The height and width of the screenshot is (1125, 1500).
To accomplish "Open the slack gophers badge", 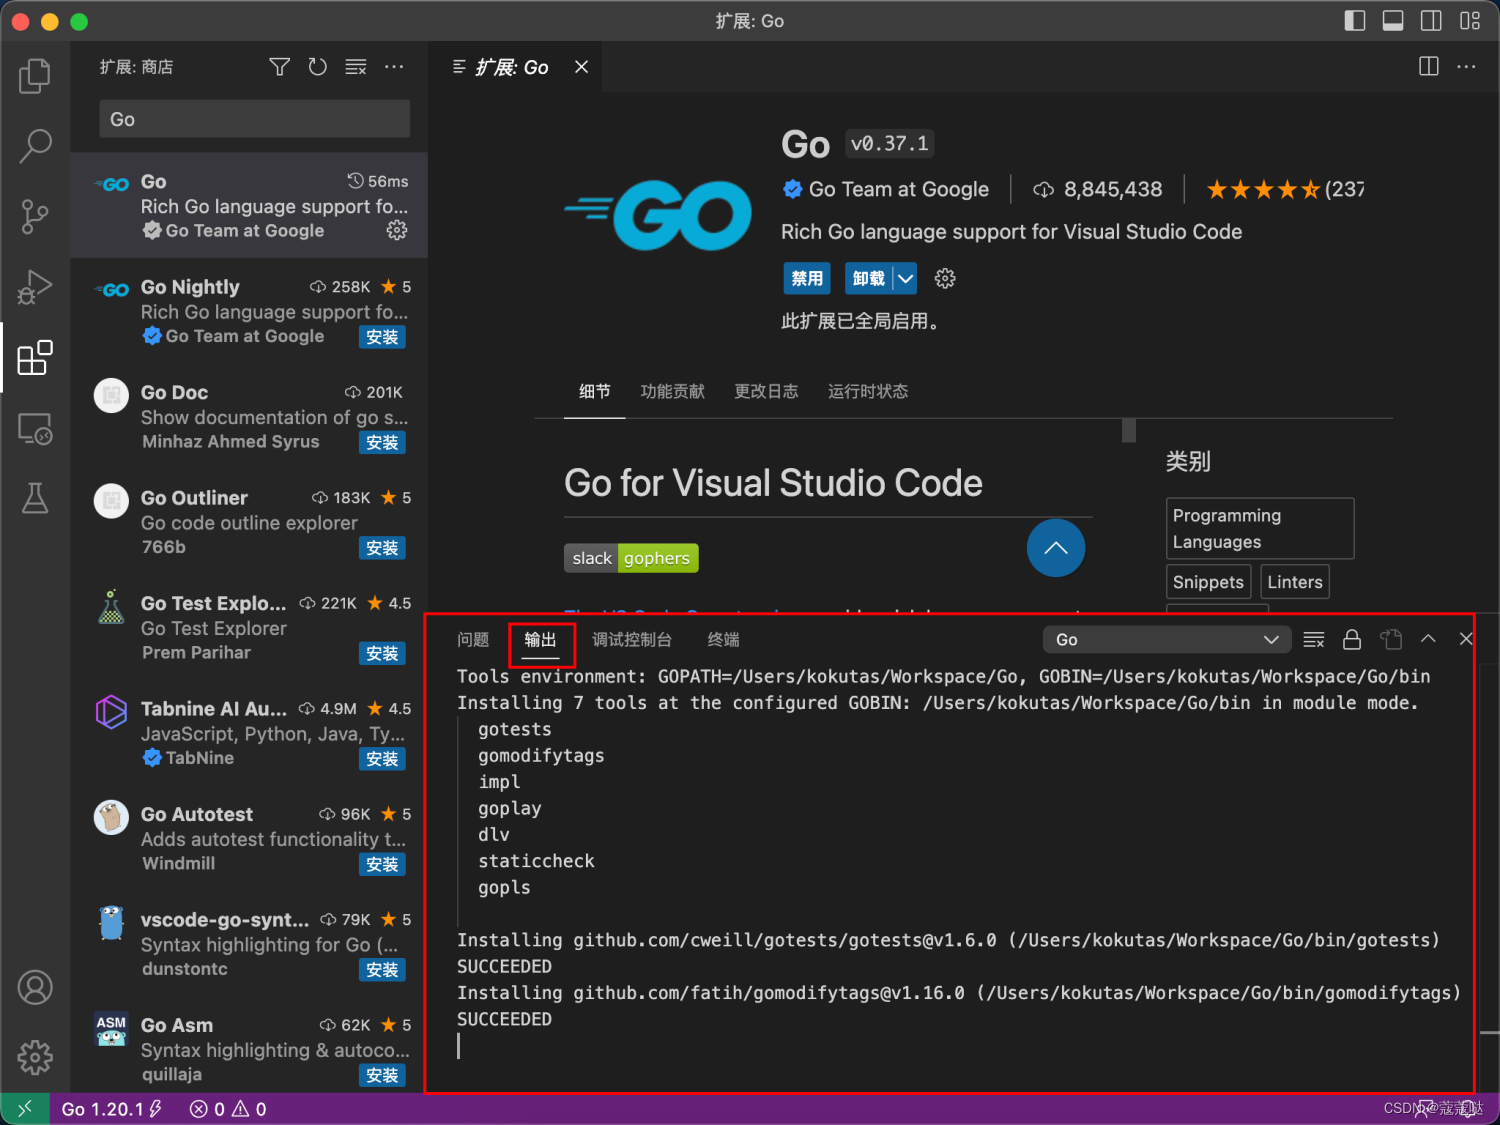I will 631,558.
